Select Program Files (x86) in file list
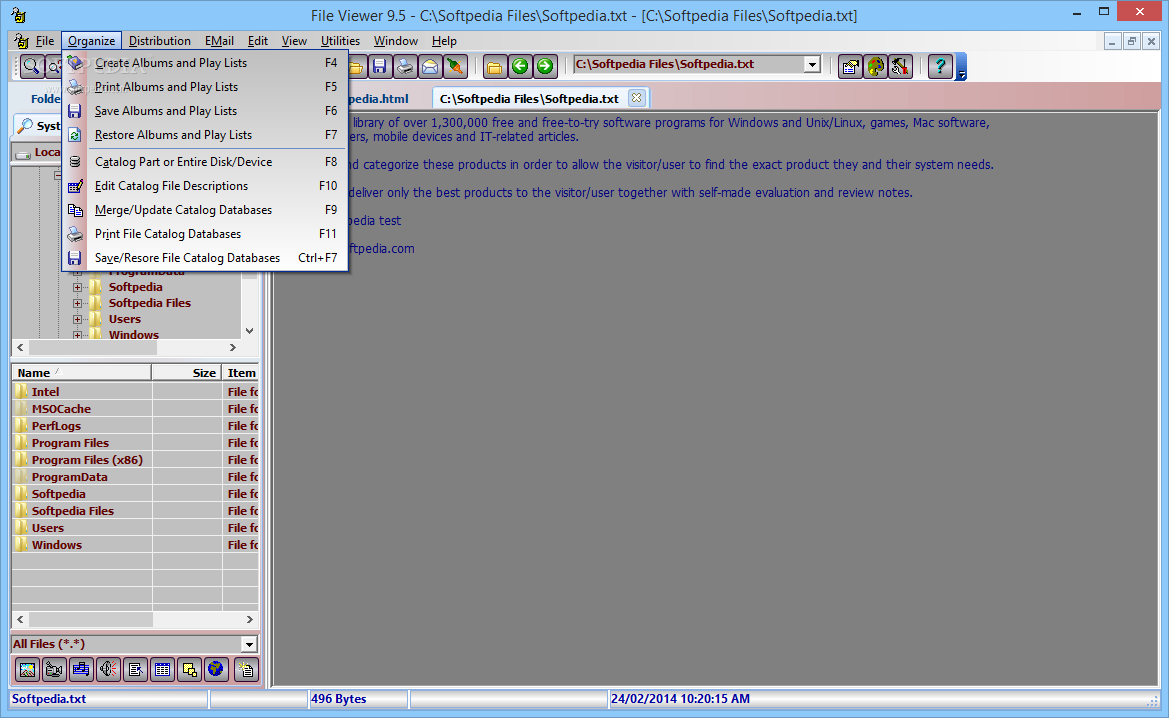This screenshot has height=718, width=1169. 86,460
